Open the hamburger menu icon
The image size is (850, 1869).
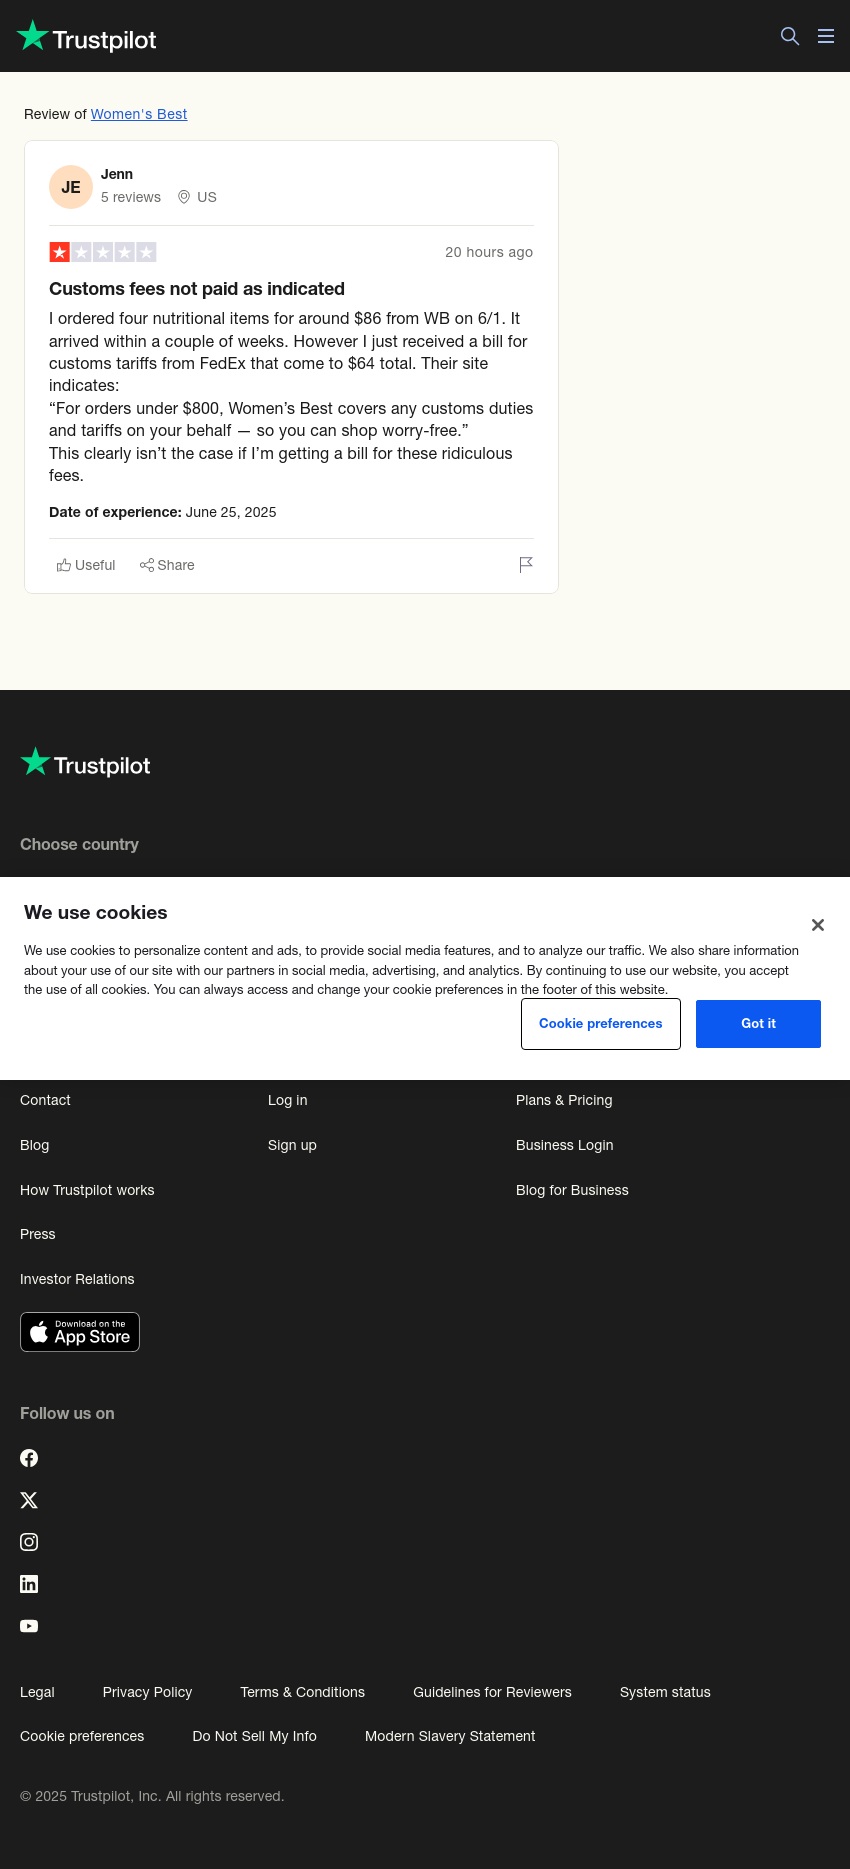[826, 36]
